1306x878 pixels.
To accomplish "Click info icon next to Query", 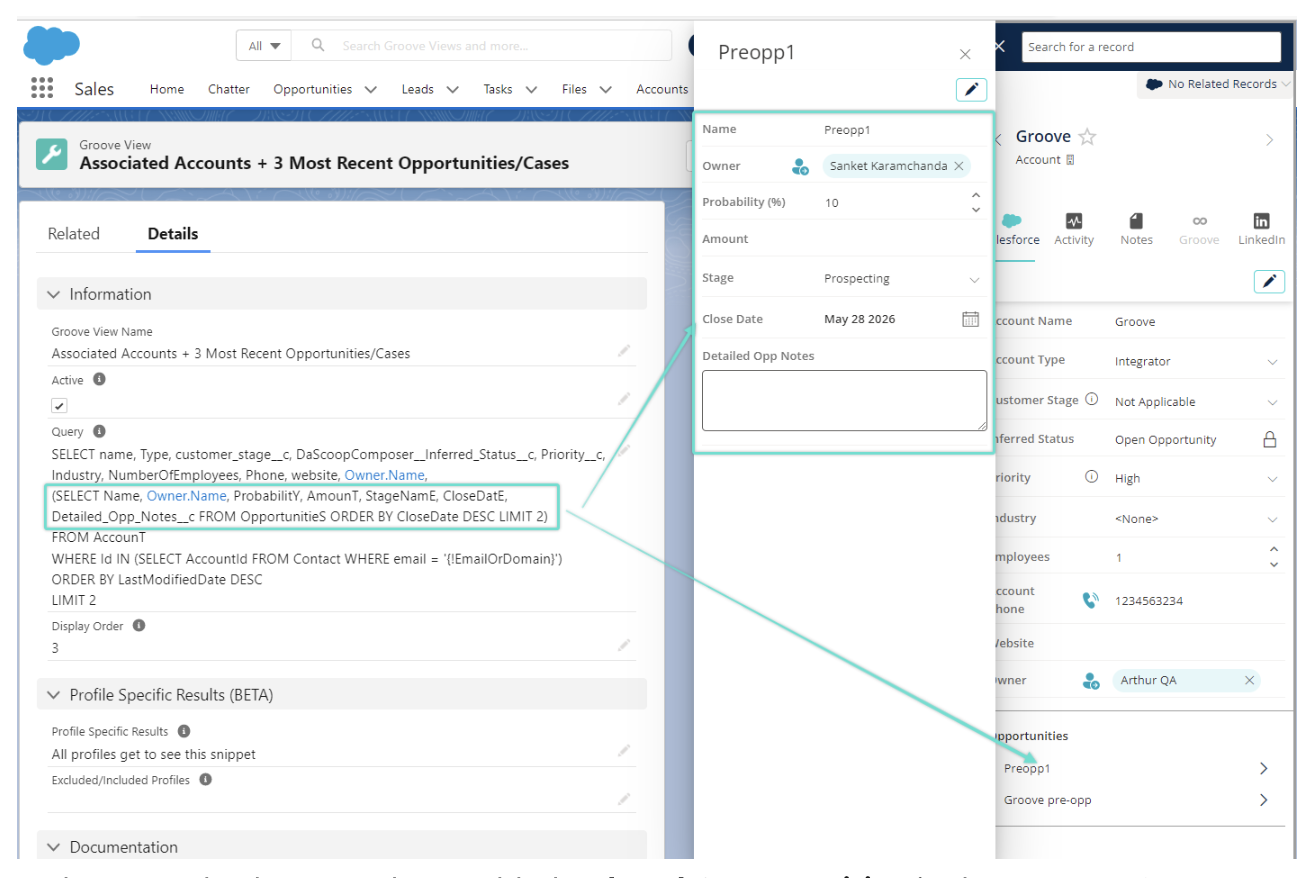I will (x=99, y=431).
